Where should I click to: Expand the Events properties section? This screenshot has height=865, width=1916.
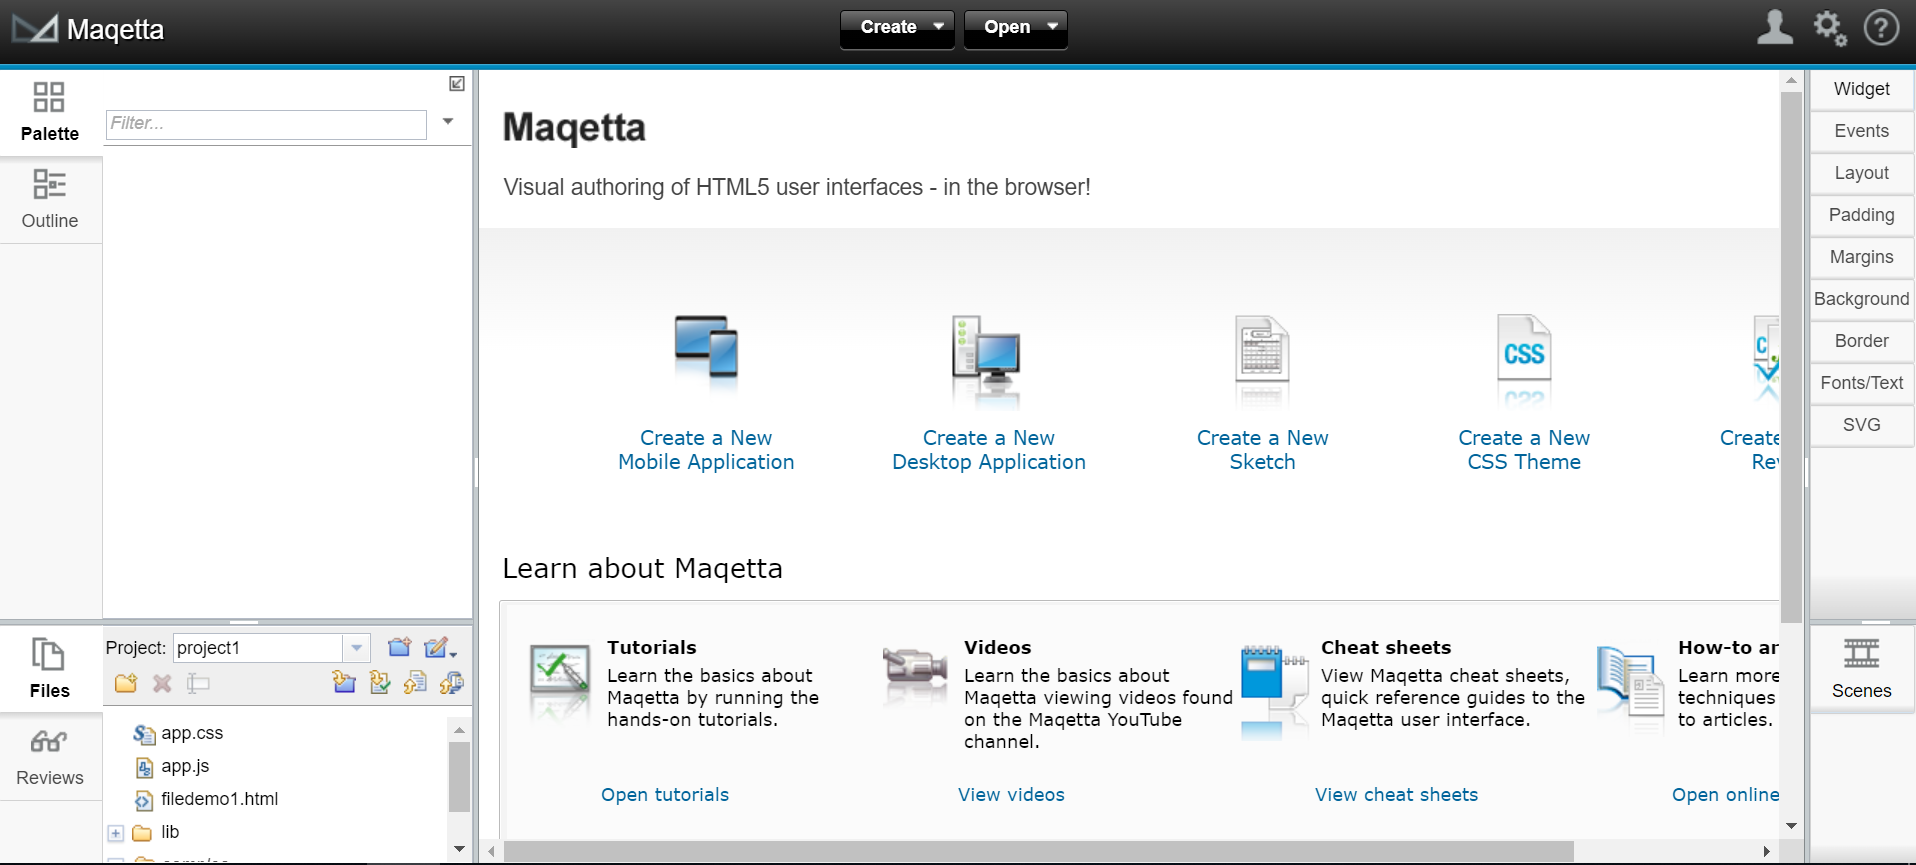point(1861,131)
